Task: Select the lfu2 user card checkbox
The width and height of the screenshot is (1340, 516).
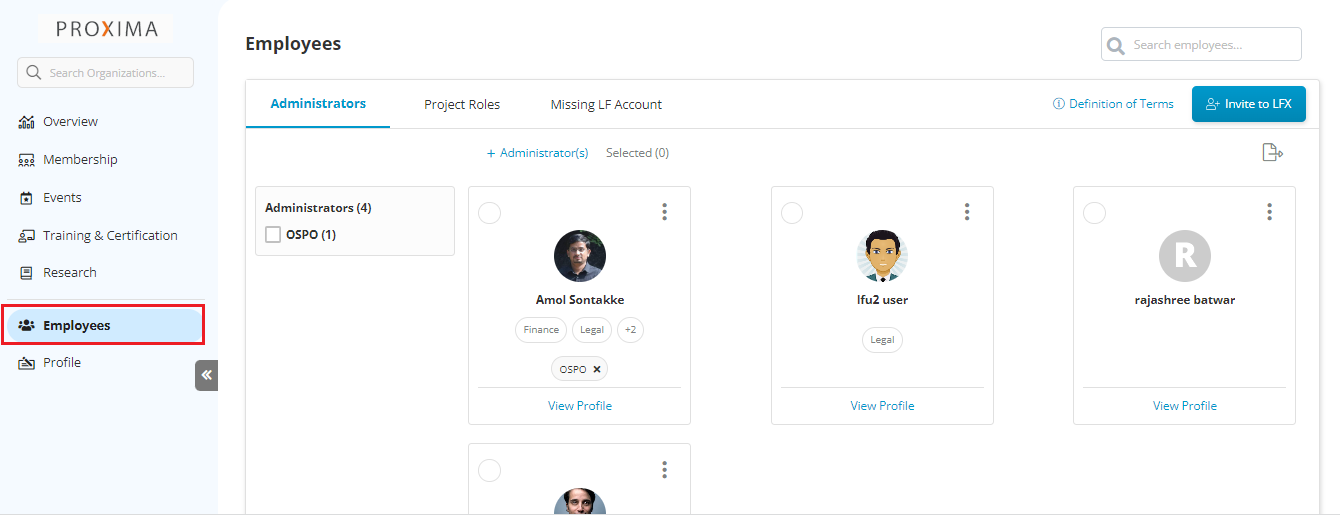Action: pyautogui.click(x=792, y=212)
